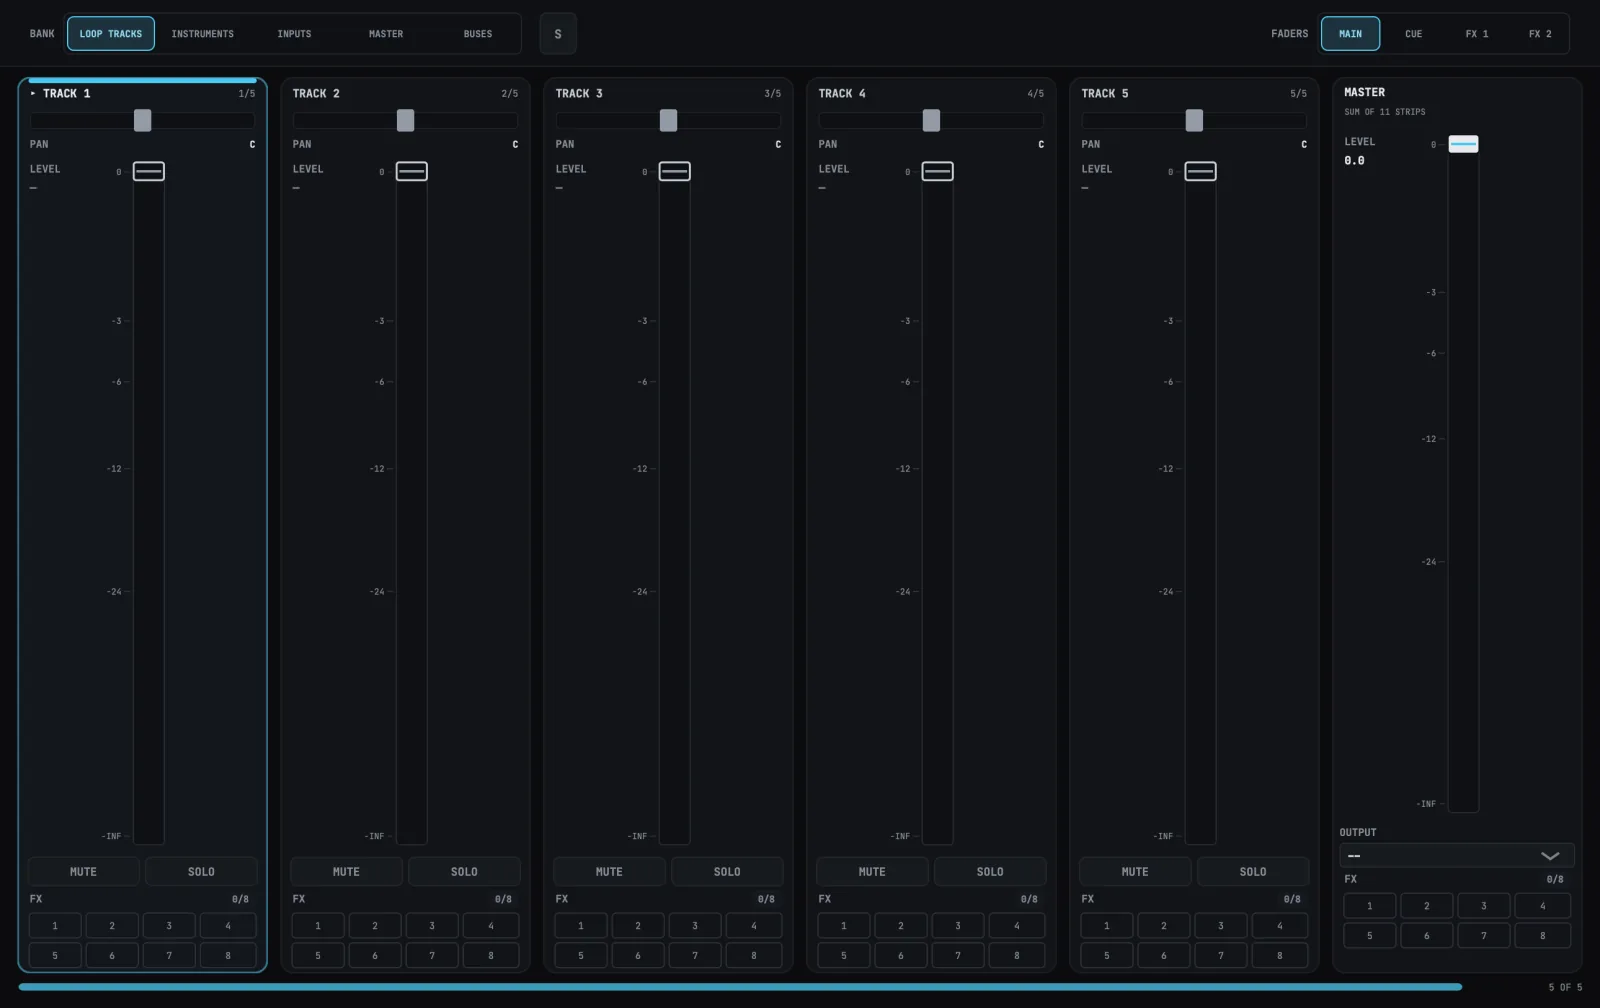Select the Track 4 strip header
This screenshot has width=1600, height=1008.
(x=931, y=94)
